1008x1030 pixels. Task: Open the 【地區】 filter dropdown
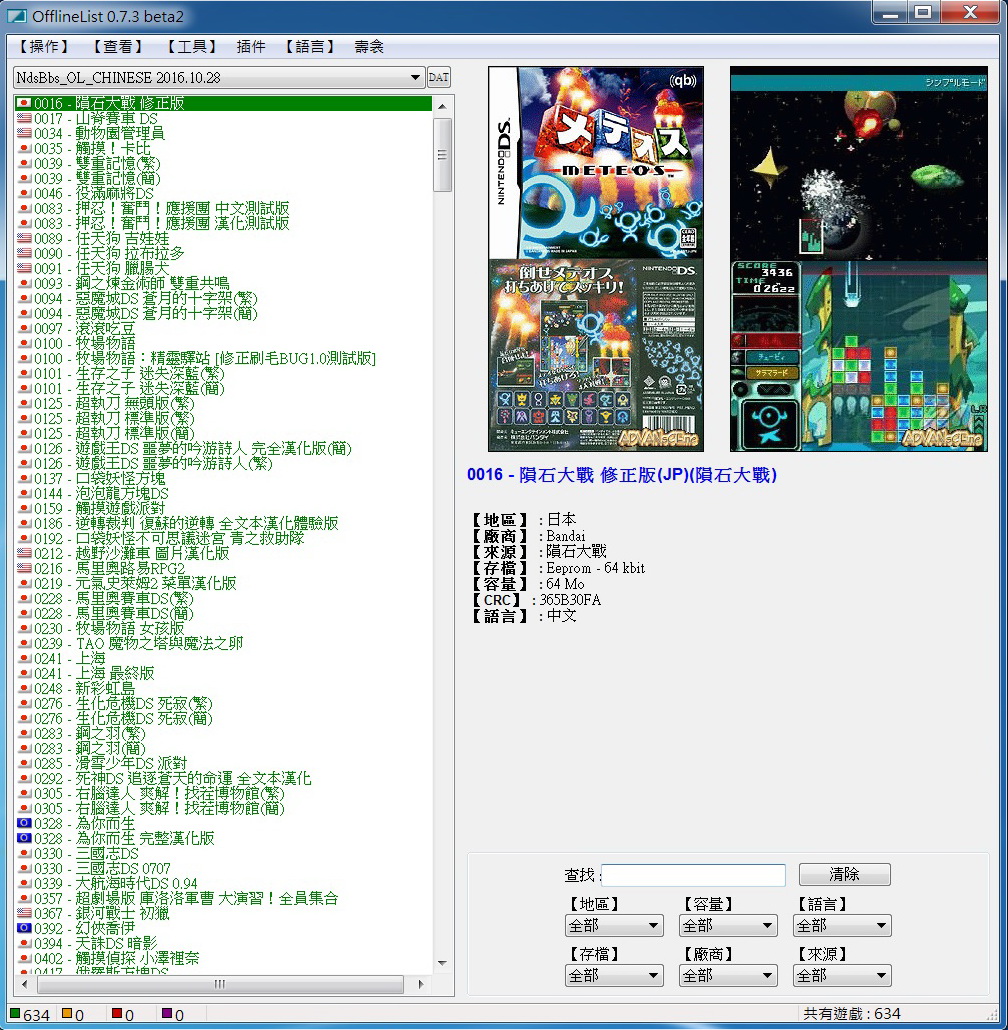614,926
